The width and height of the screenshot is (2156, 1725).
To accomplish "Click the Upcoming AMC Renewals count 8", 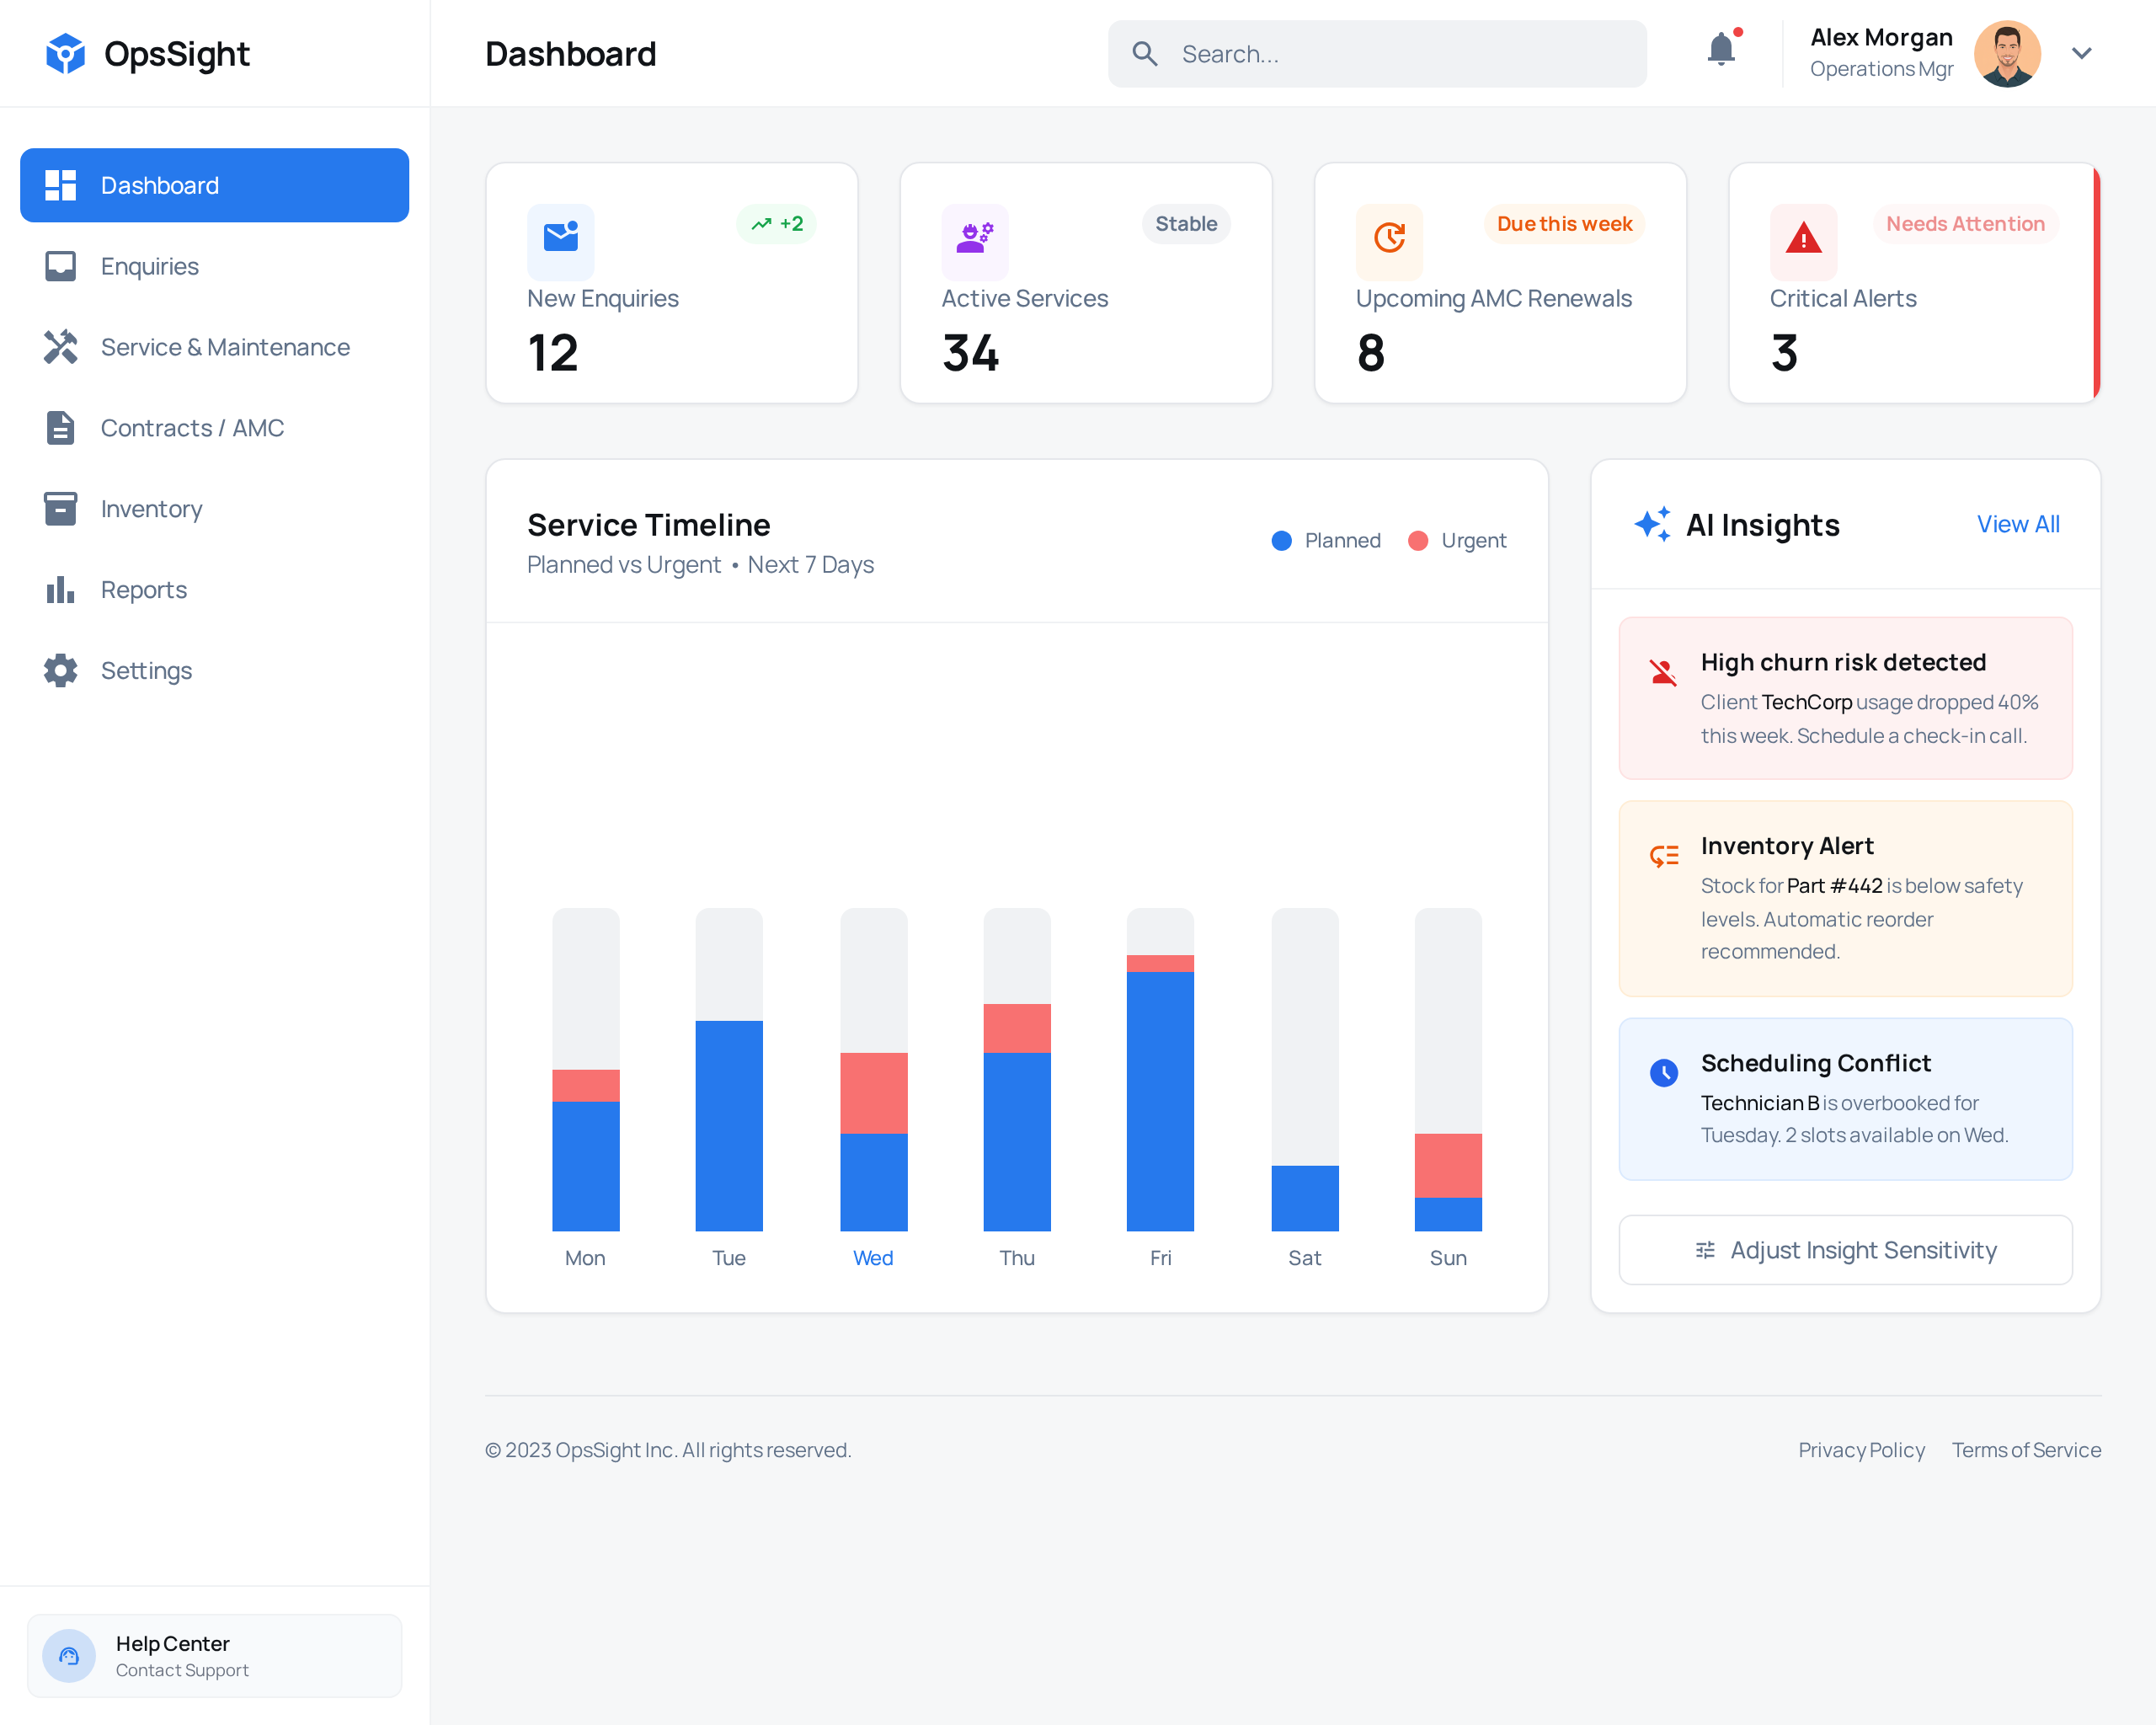I will pos(1371,353).
